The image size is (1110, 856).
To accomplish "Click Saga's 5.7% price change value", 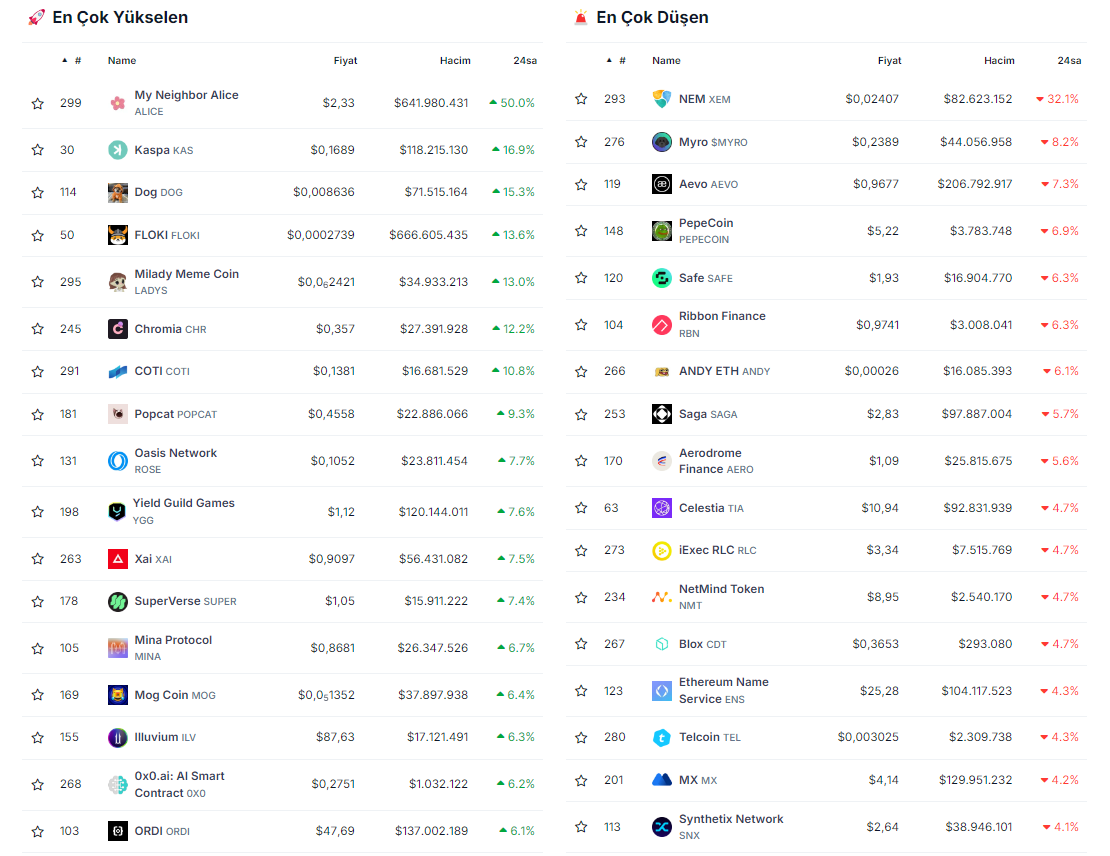I will coord(1063,414).
